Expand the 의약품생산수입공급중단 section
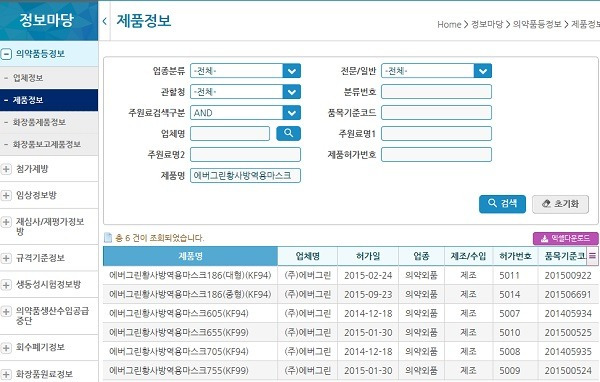 click(x=49, y=316)
